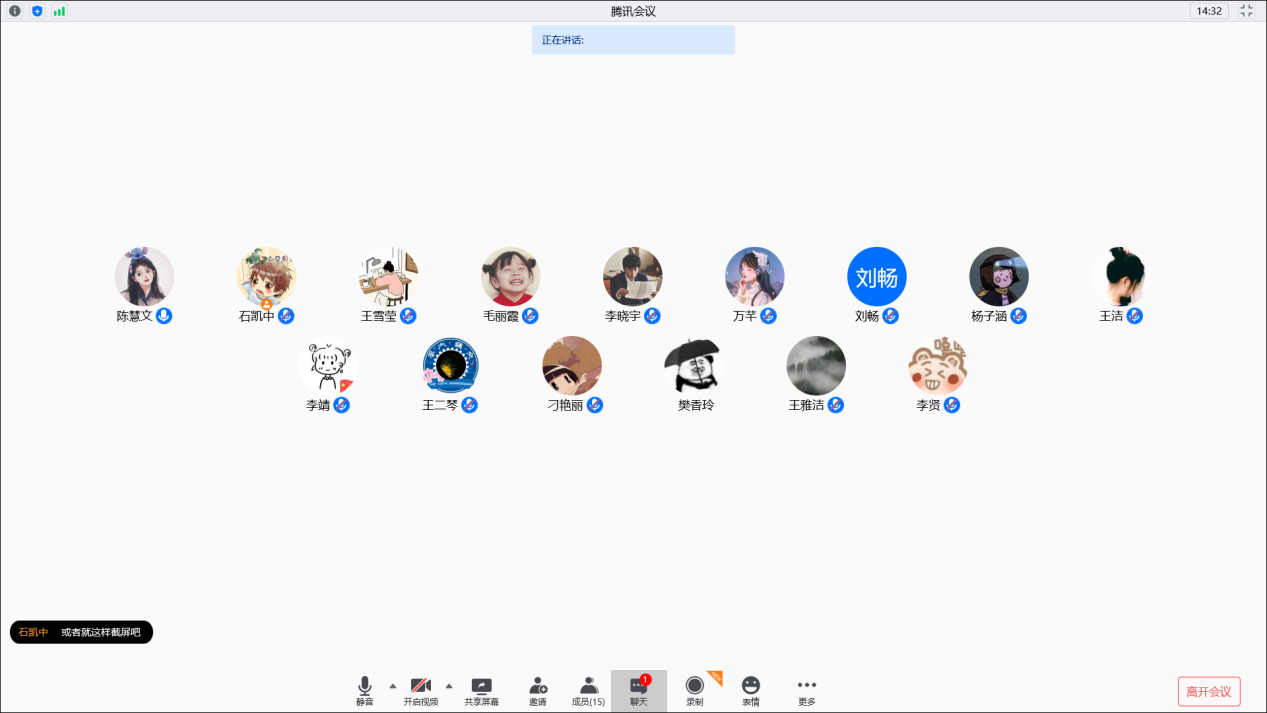
Task: Expand audio options arrow beside 静音
Action: 392,686
